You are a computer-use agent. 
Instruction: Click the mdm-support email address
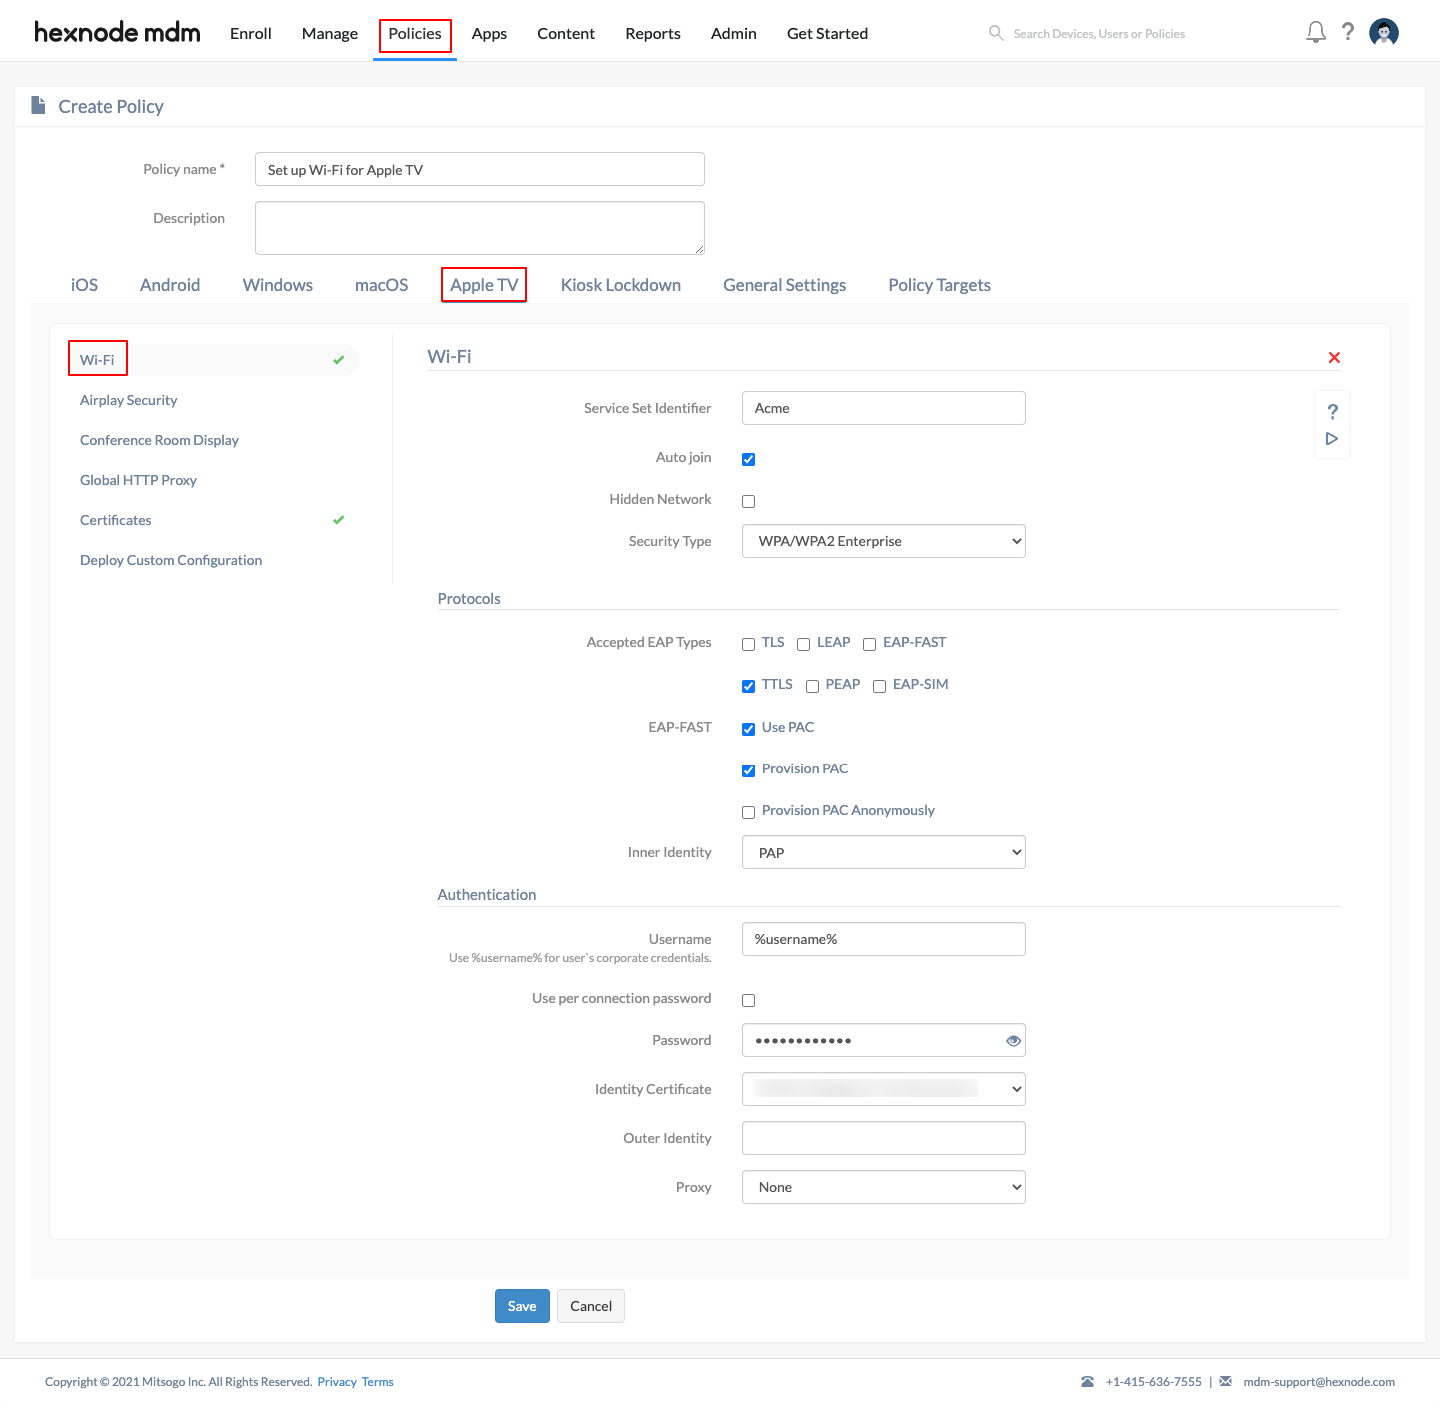pyautogui.click(x=1319, y=1382)
